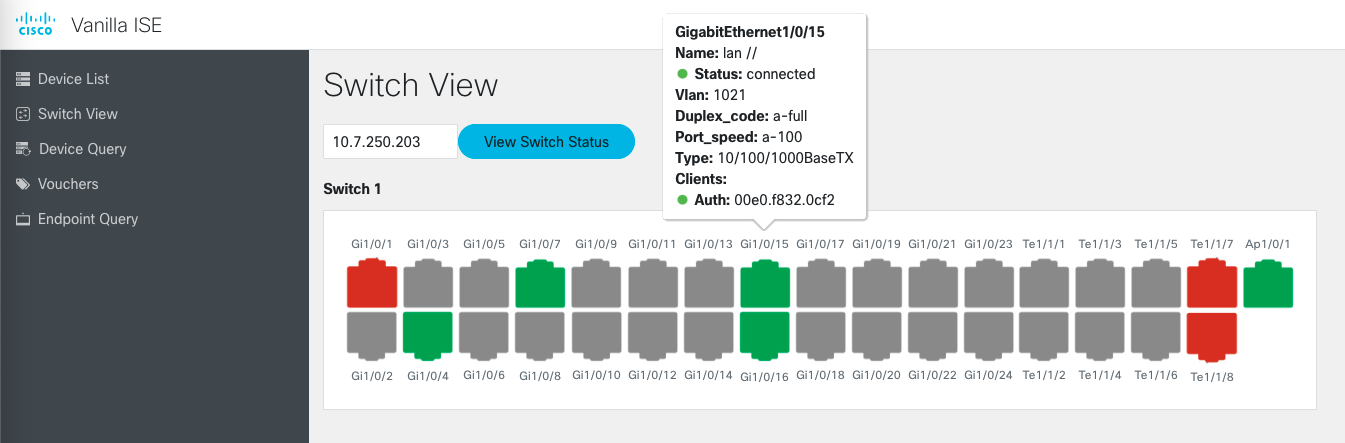Select port Gi1/0/3 on the switch
This screenshot has height=443, width=1345.
click(x=428, y=283)
